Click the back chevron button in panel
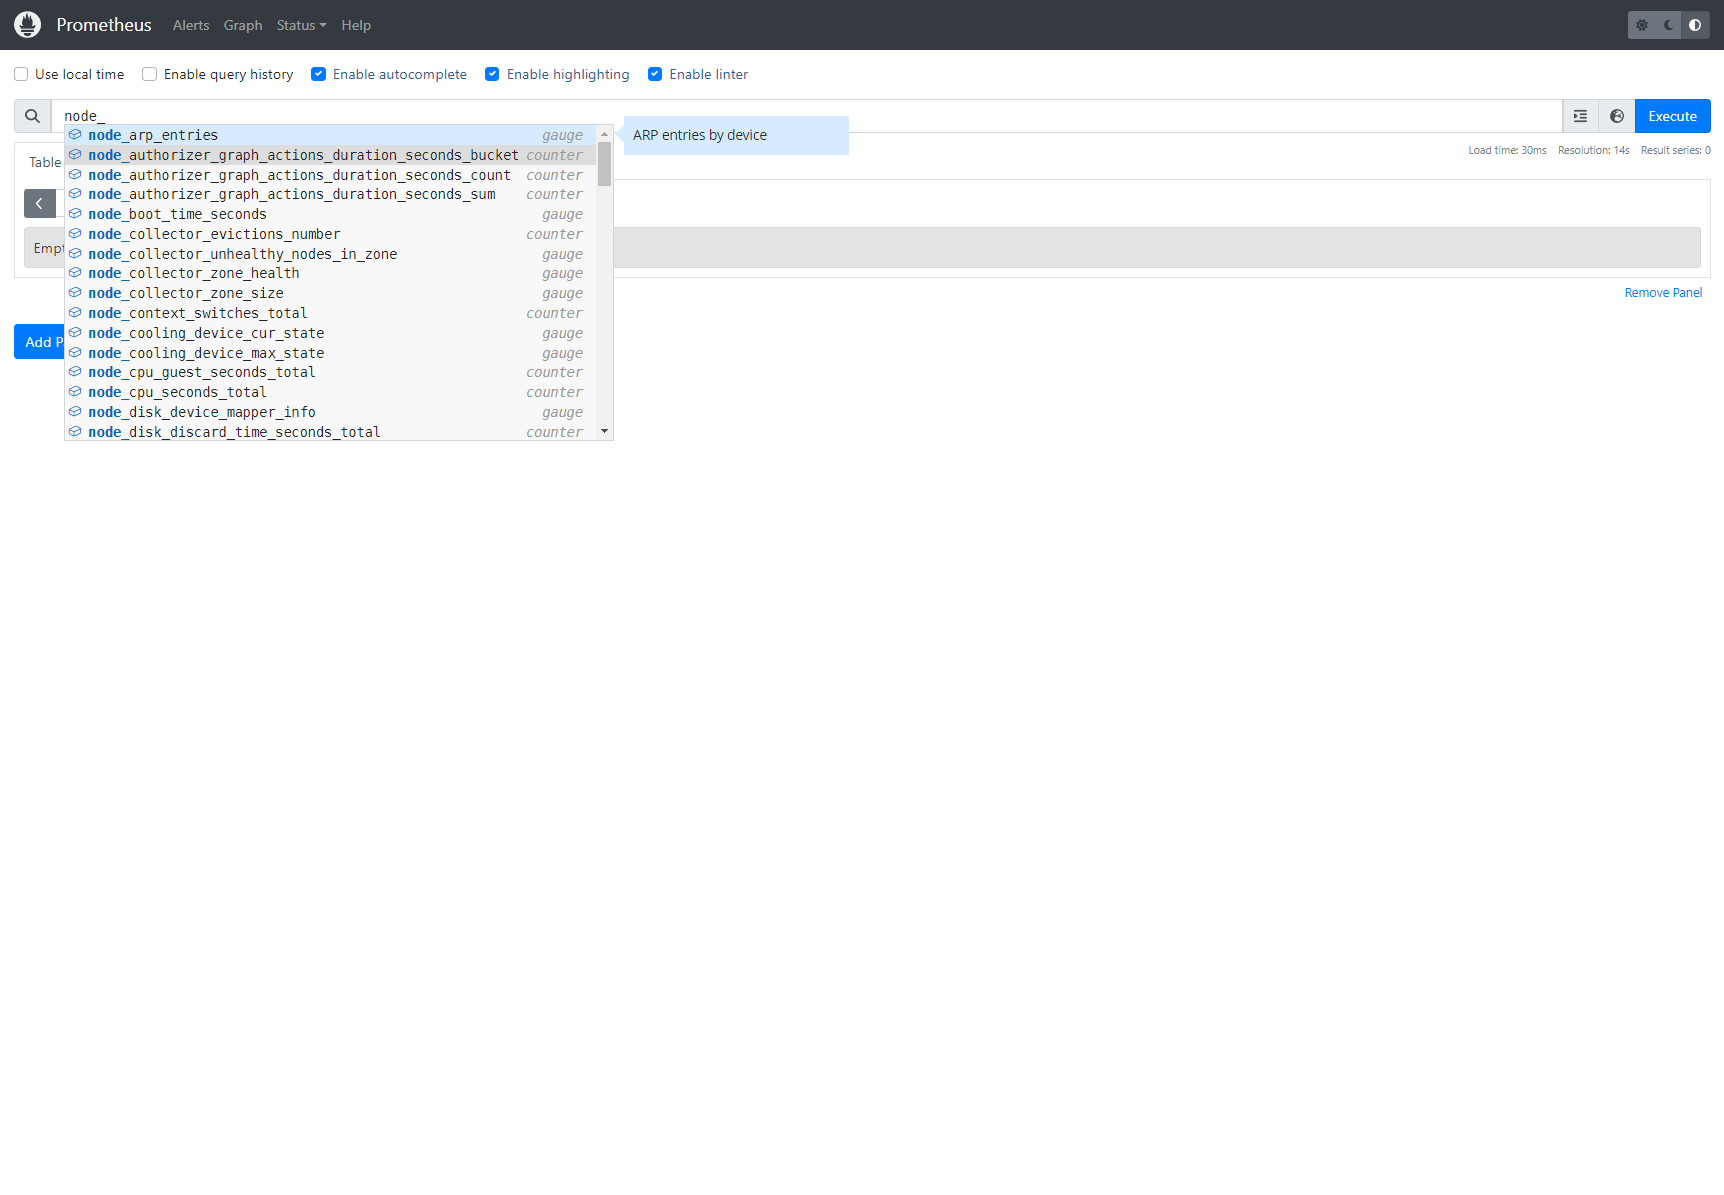The width and height of the screenshot is (1724, 1195). click(39, 204)
